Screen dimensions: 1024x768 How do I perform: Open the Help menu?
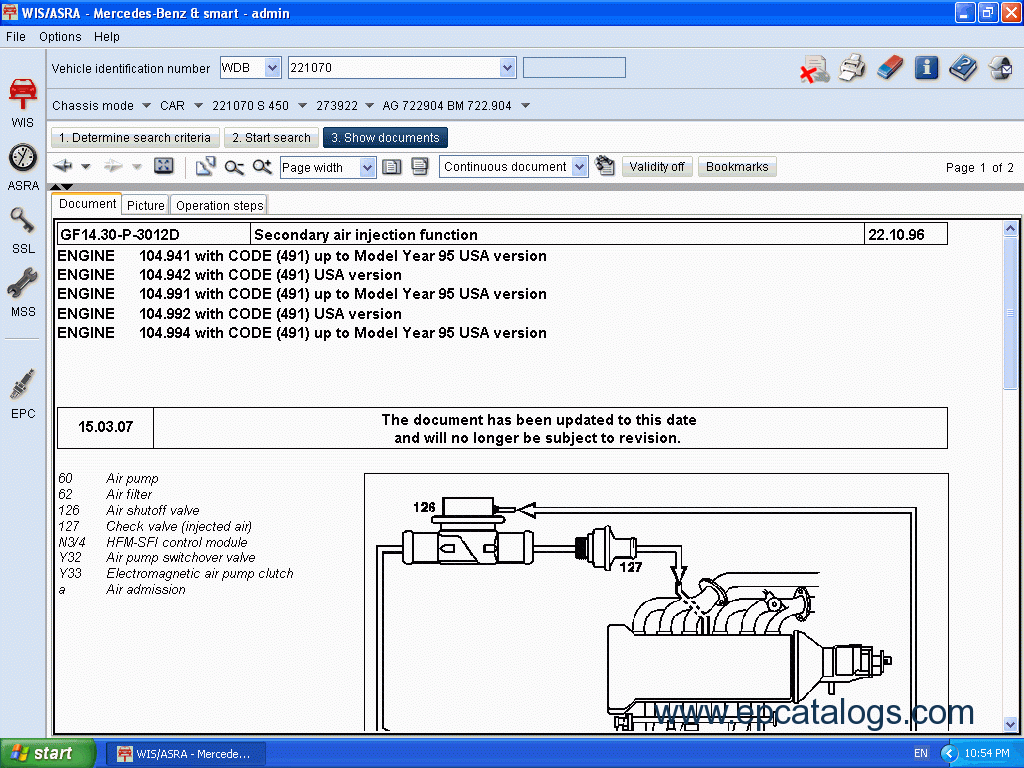click(x=106, y=37)
